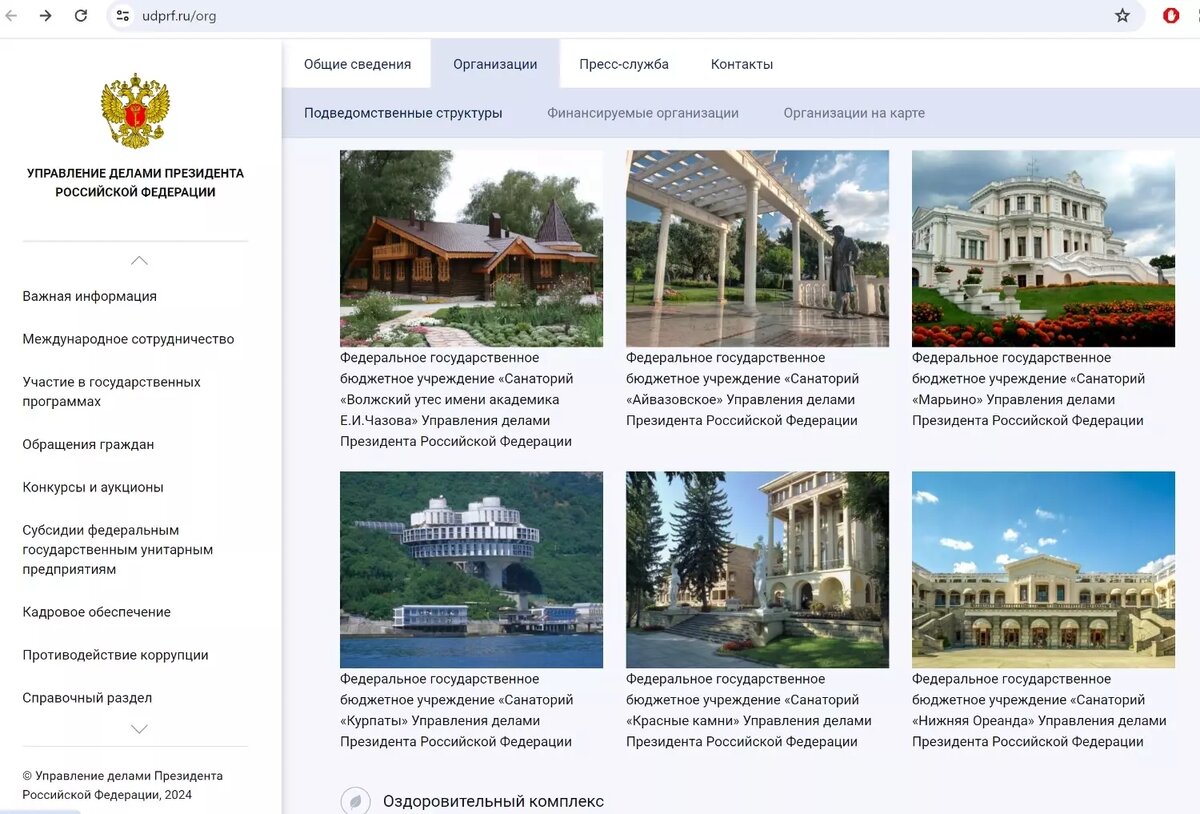Open the Нижняя Ореанда sanatorium photo
Screen dimensions: 1200x814
pos(1043,570)
